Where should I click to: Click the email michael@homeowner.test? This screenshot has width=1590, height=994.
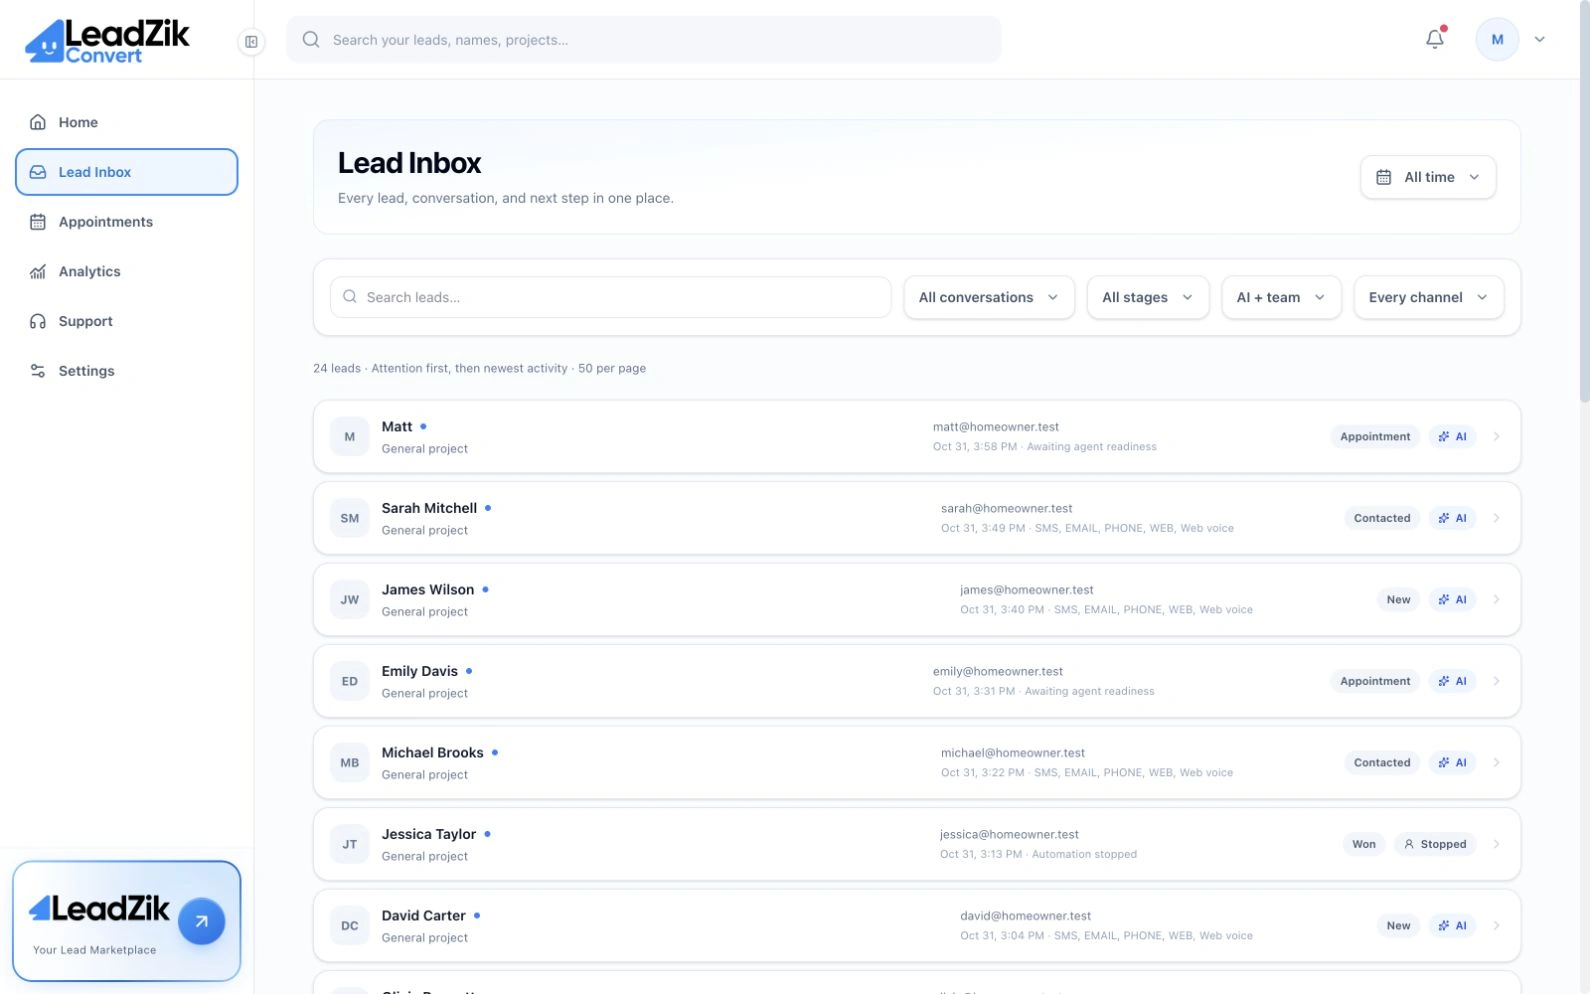click(1013, 753)
